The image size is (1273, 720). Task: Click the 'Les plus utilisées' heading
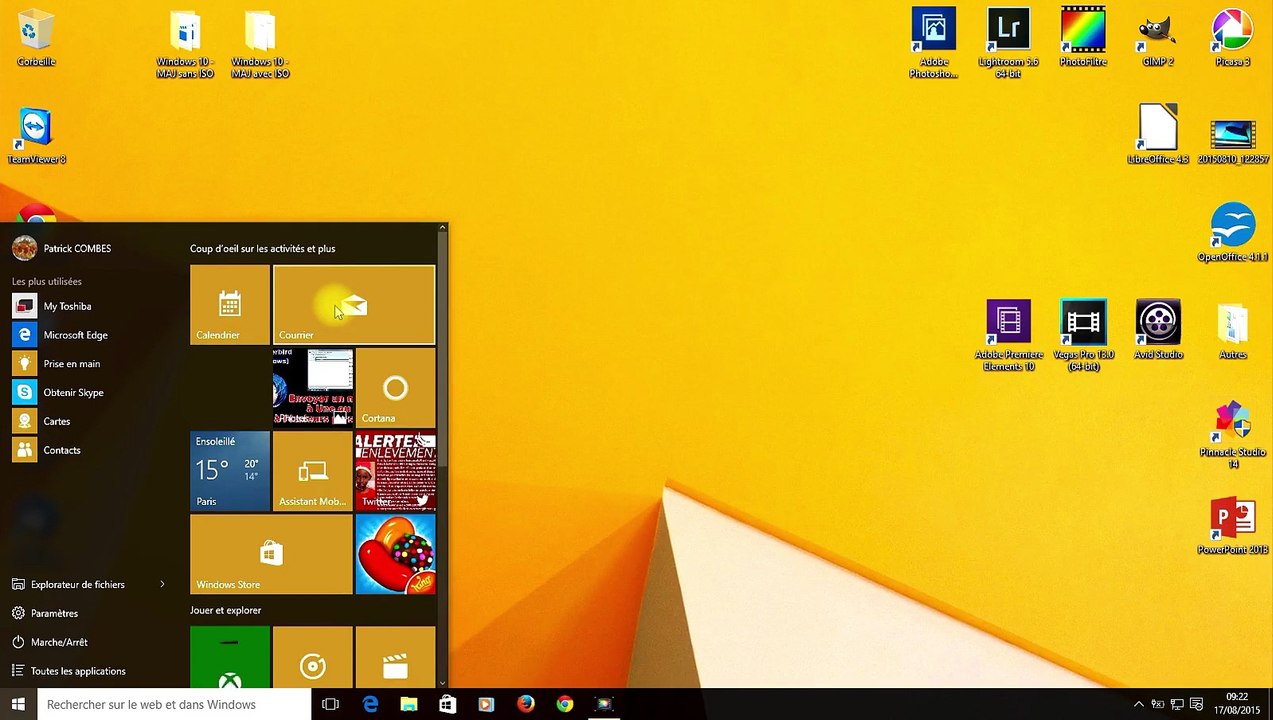coord(47,281)
